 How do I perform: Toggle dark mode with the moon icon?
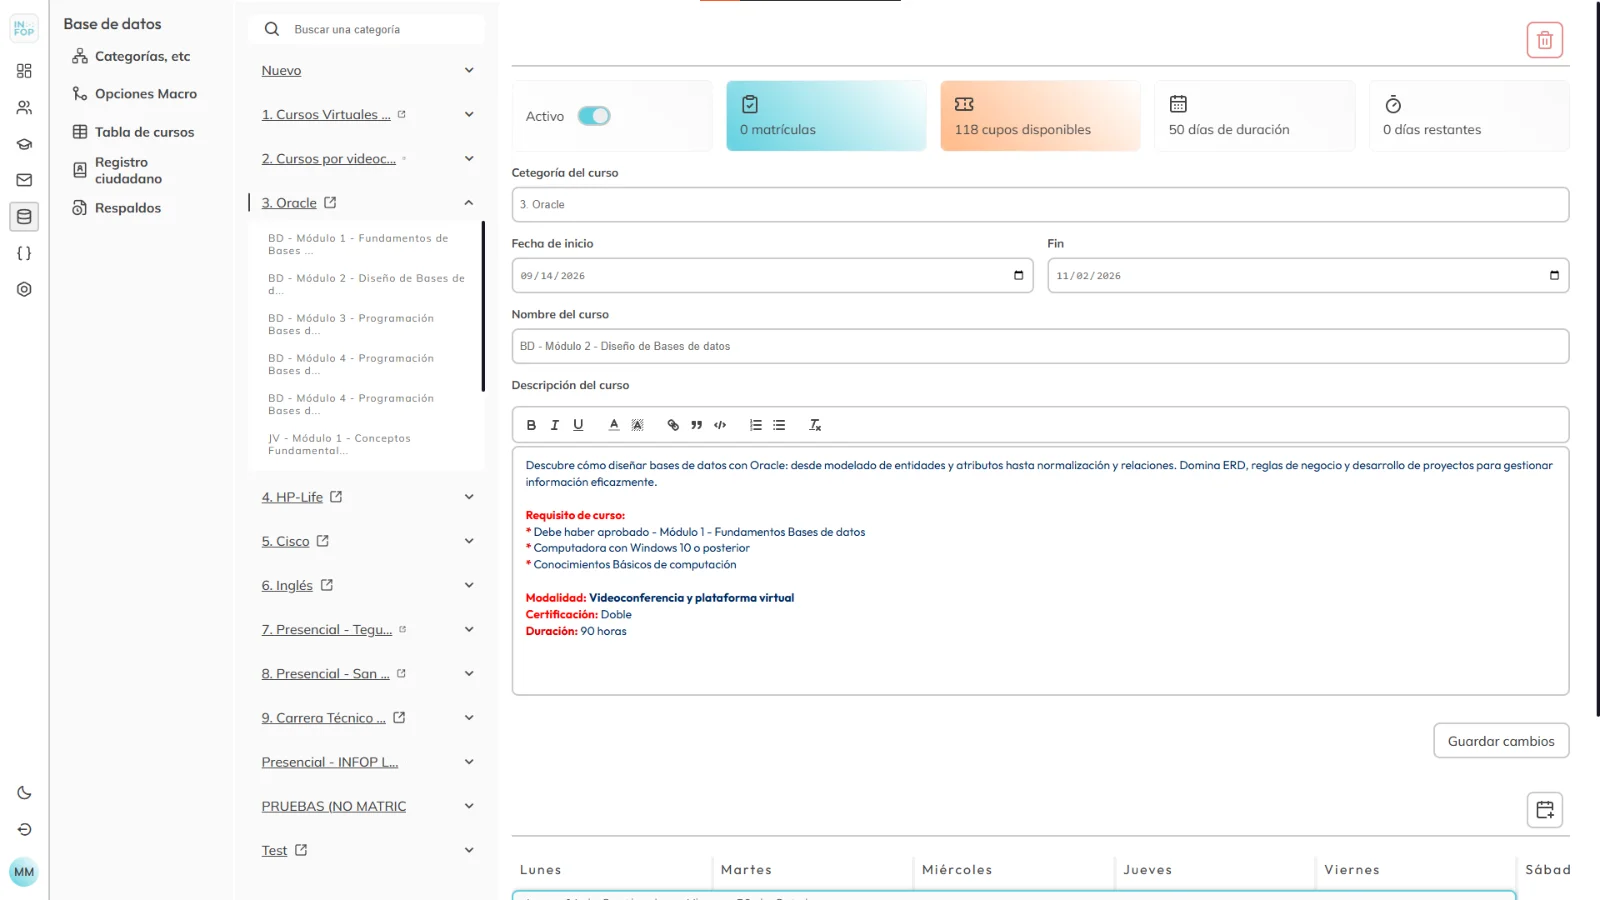pos(24,793)
